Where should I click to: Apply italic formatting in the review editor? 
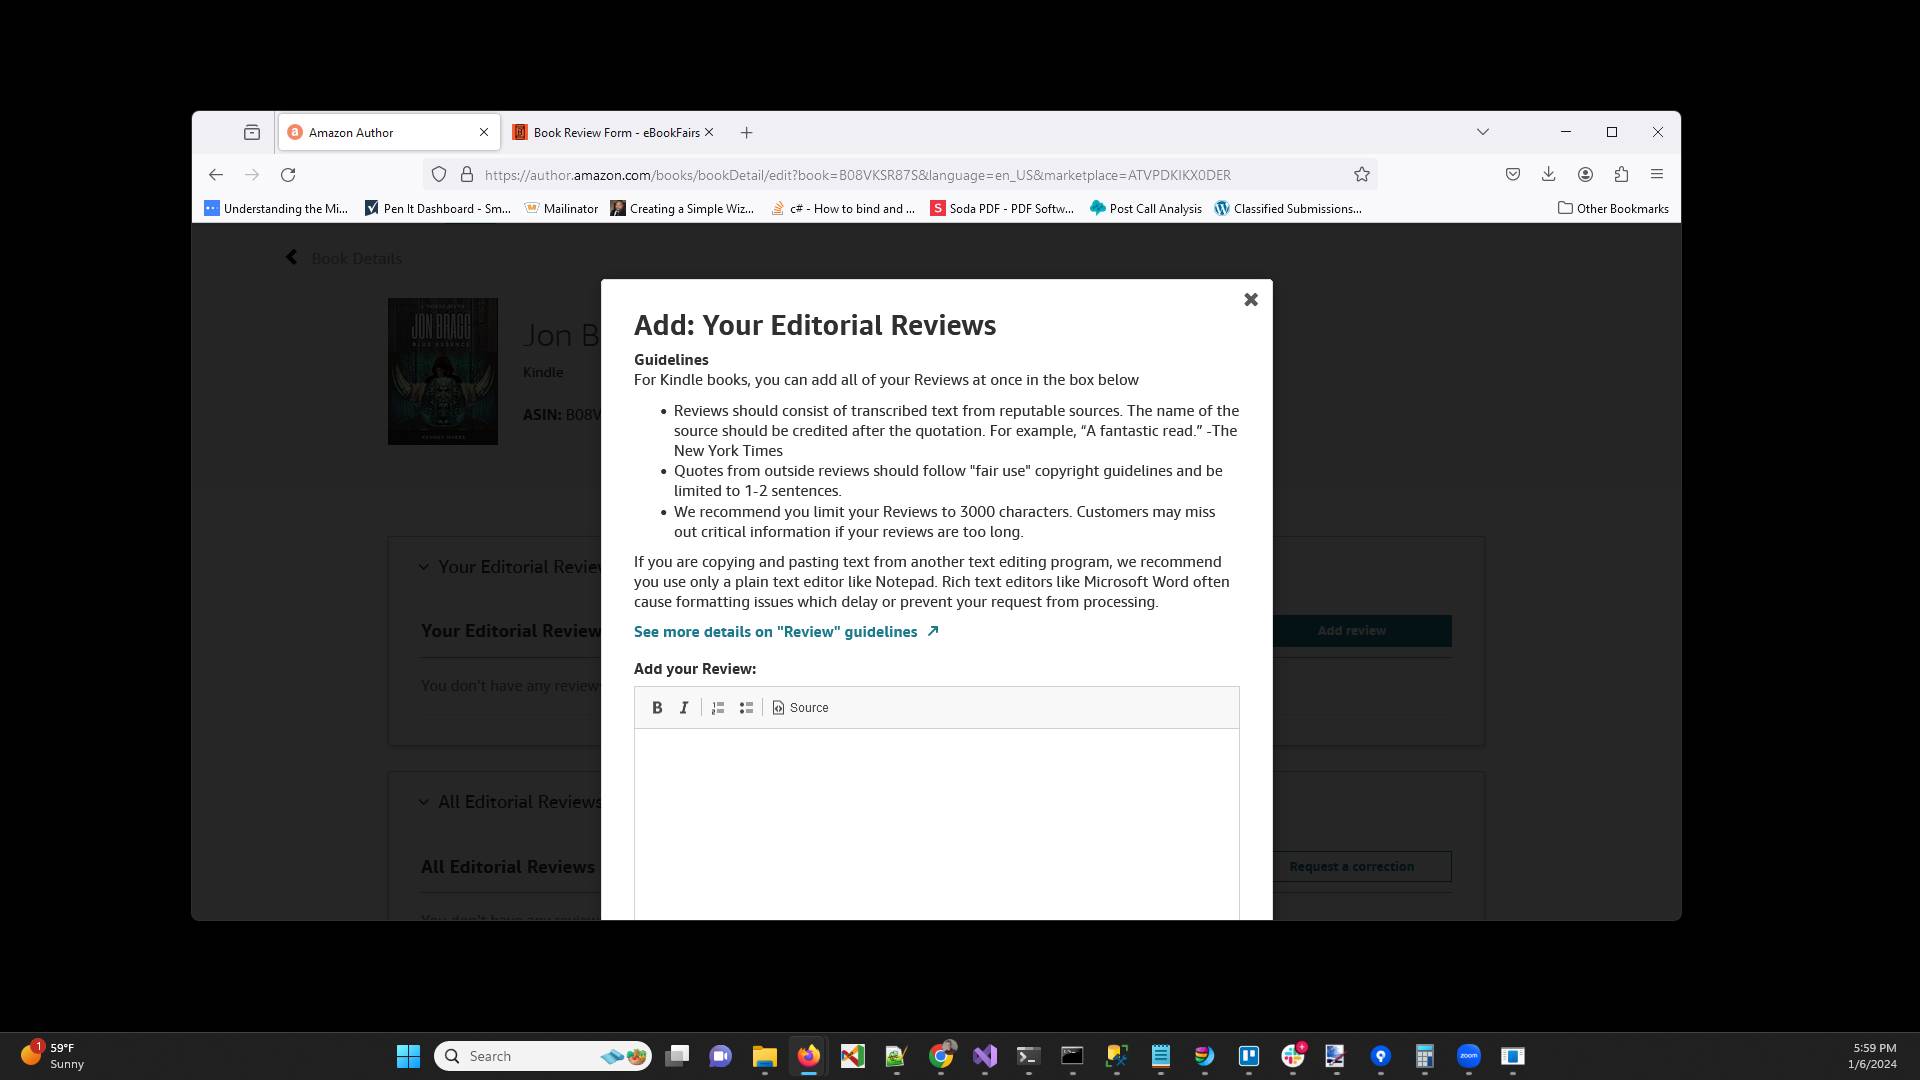coord(684,707)
